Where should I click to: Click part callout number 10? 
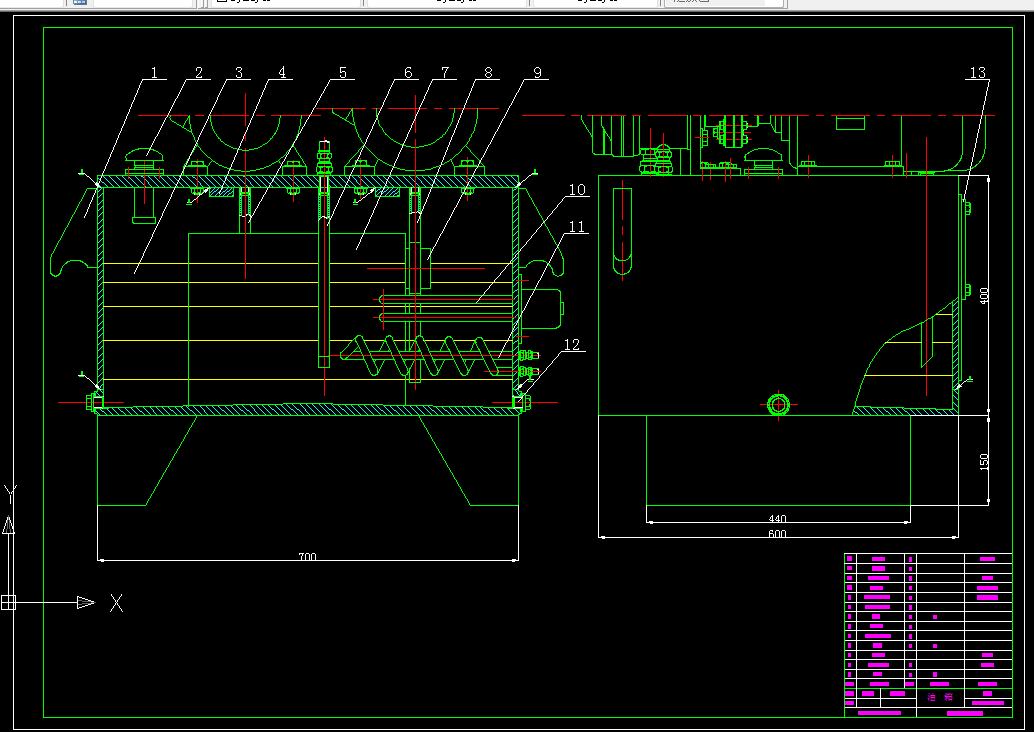(577, 190)
